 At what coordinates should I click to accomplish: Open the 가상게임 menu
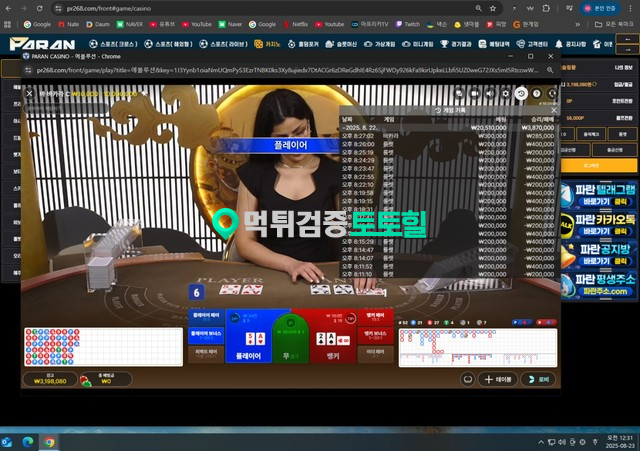[x=379, y=44]
